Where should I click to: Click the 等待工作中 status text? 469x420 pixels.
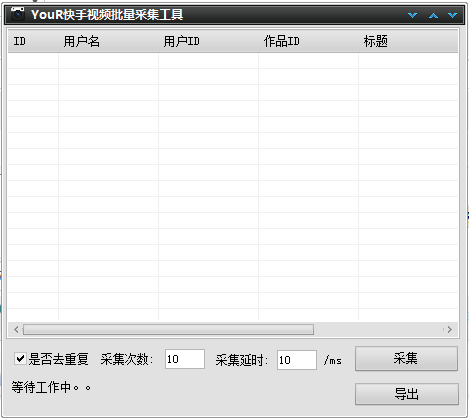pos(51,387)
